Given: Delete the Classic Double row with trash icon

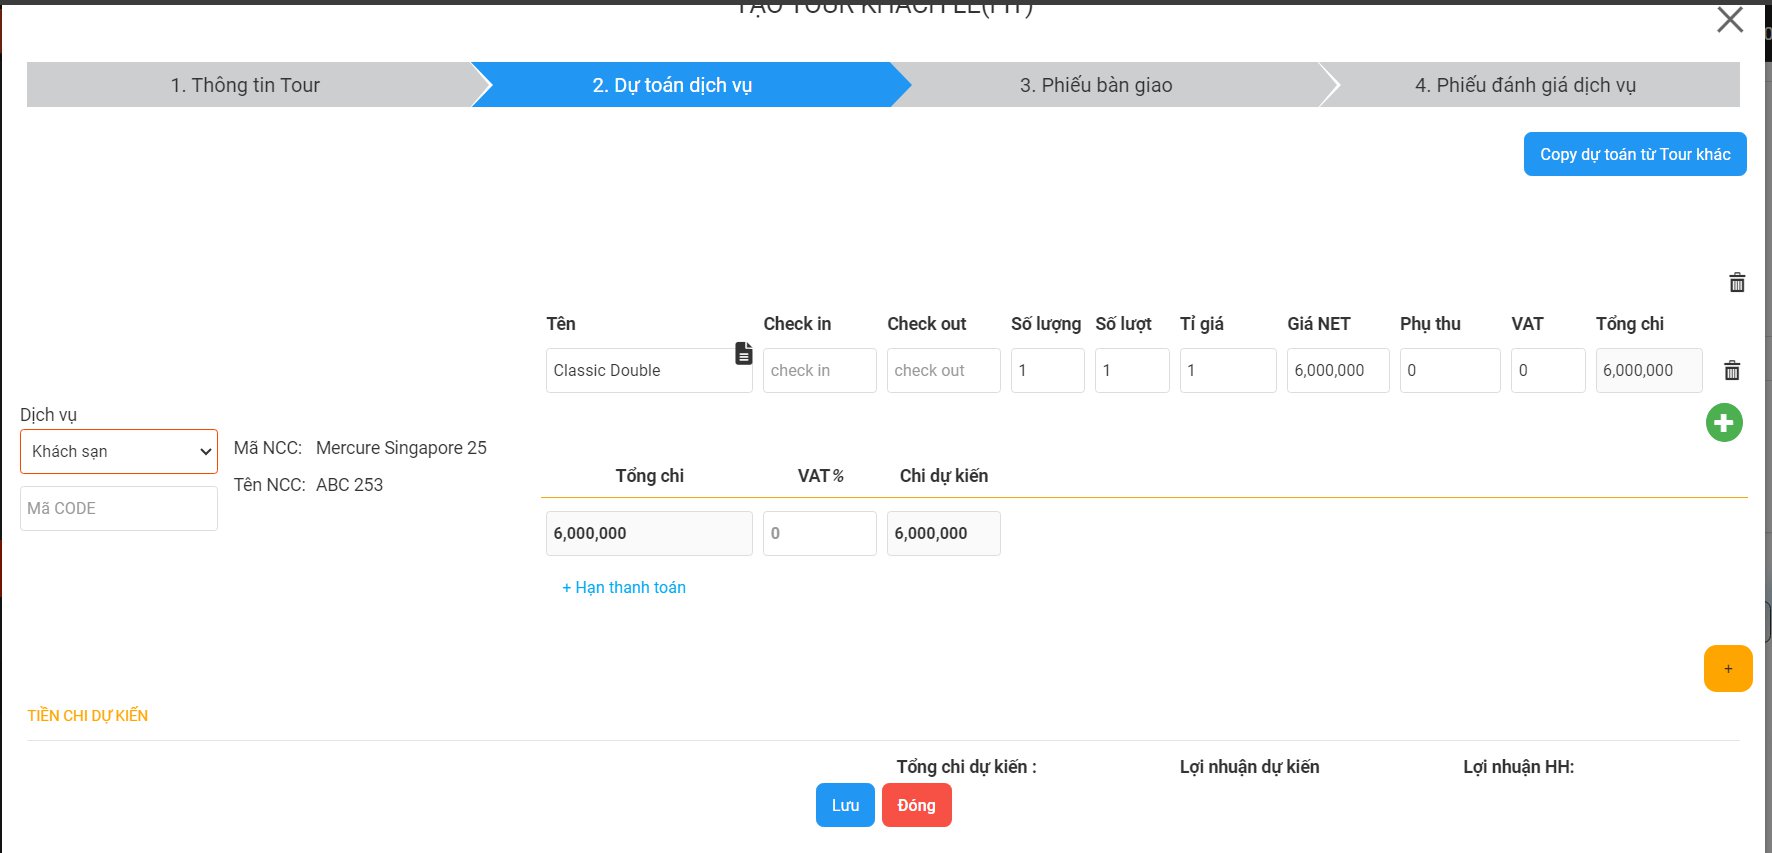Looking at the screenshot, I should tap(1732, 371).
